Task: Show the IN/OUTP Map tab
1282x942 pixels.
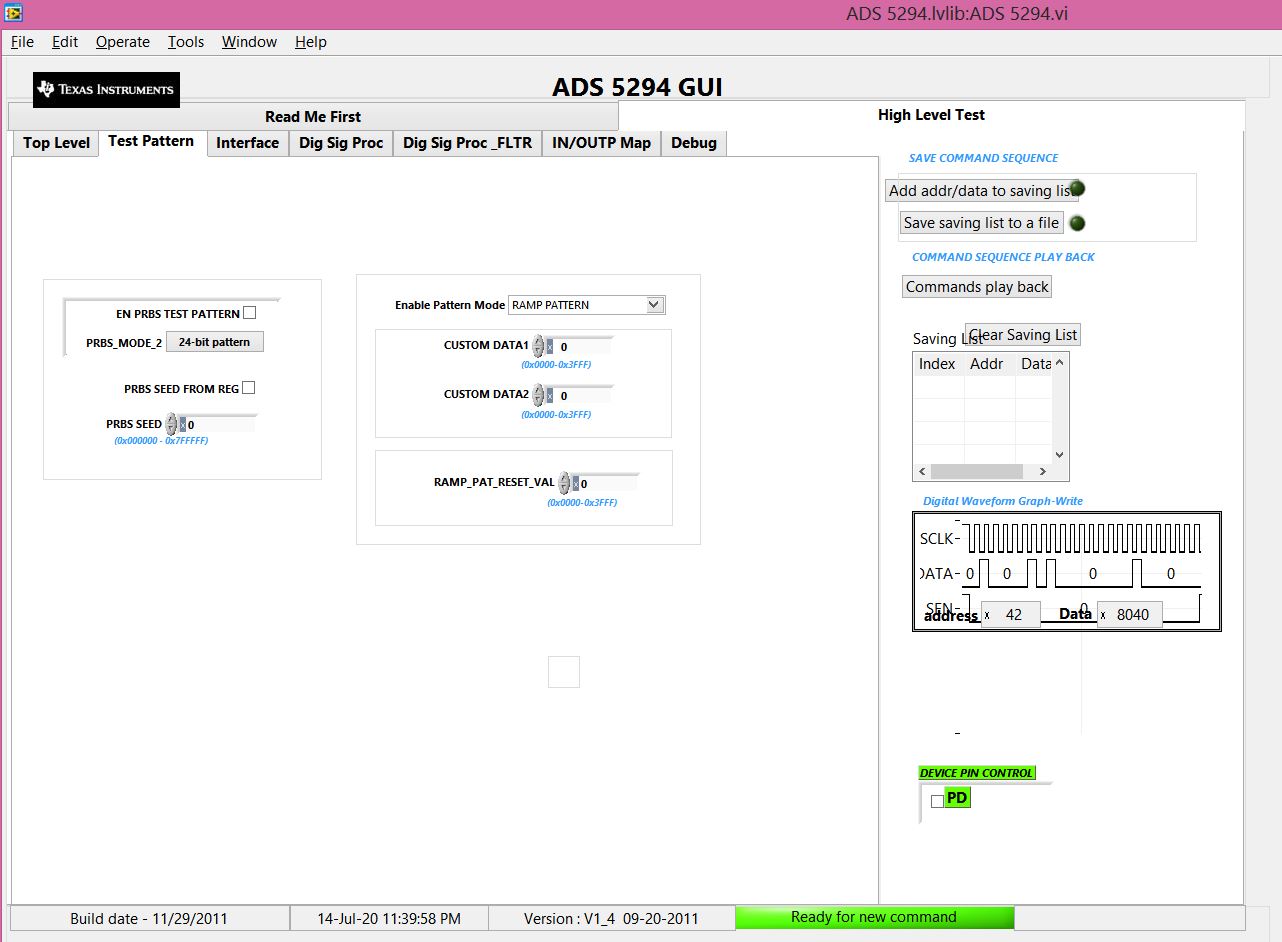Action: click(601, 143)
